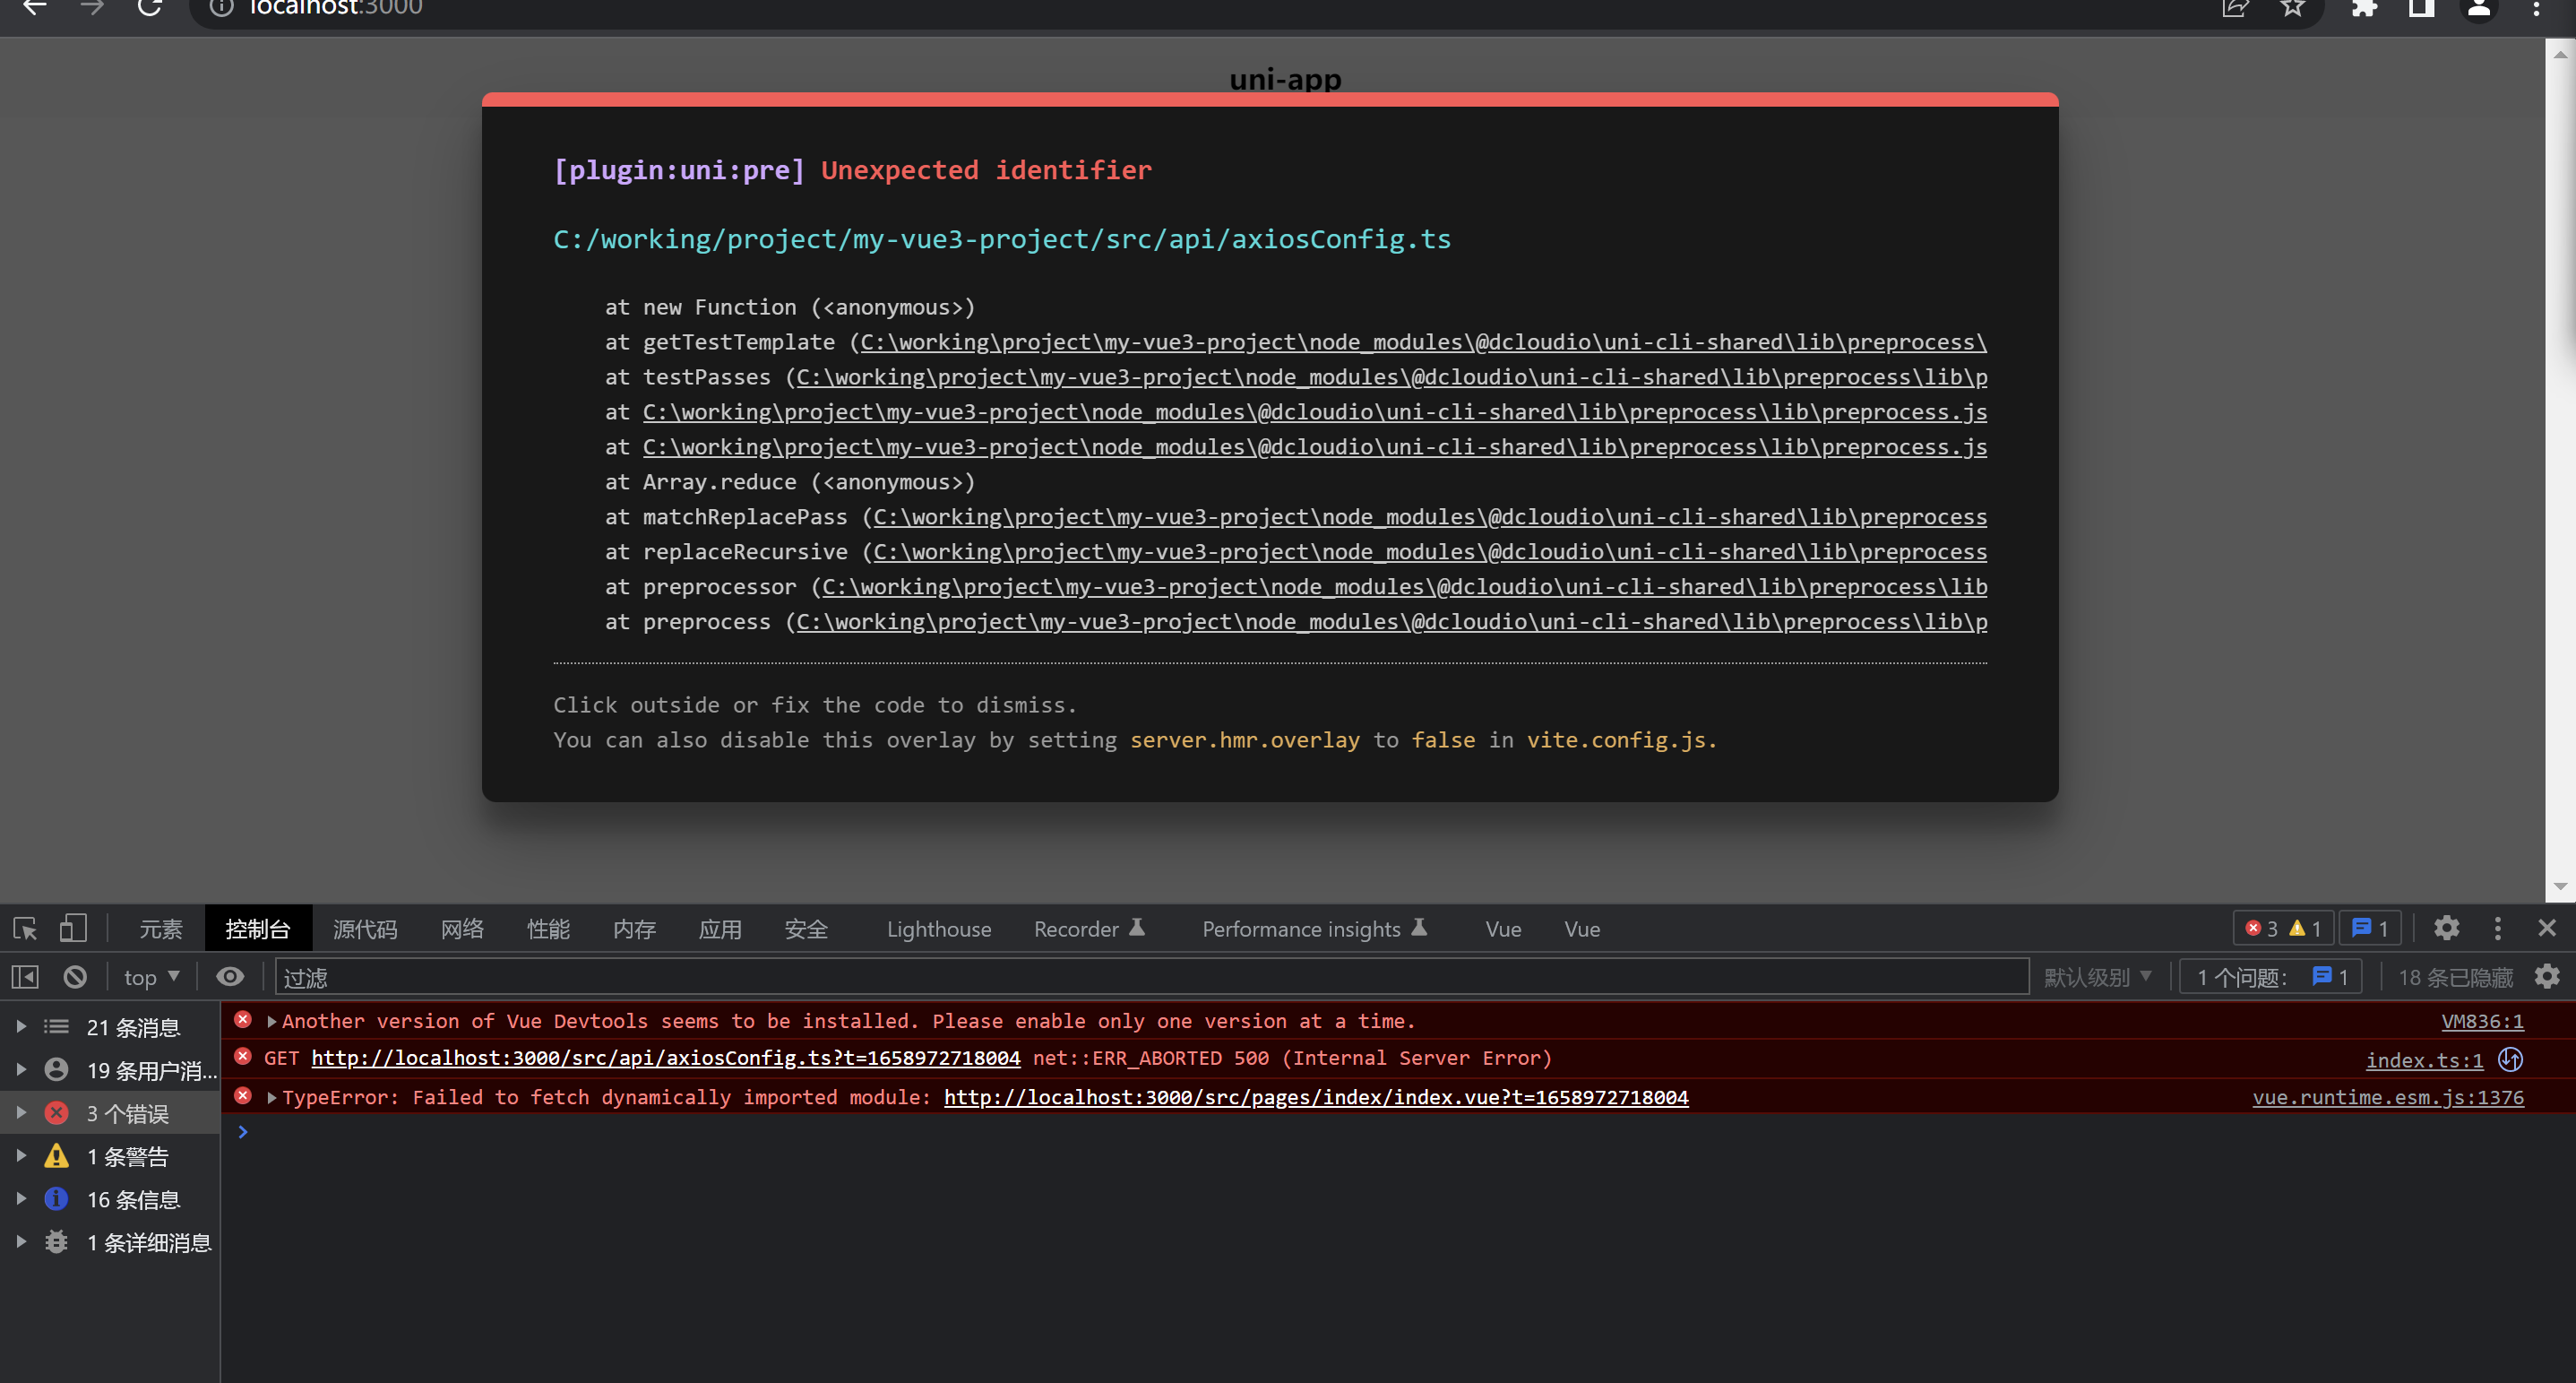Image resolution: width=2576 pixels, height=1383 pixels.
Task: Switch to the 网络 tab
Action: click(x=462, y=929)
